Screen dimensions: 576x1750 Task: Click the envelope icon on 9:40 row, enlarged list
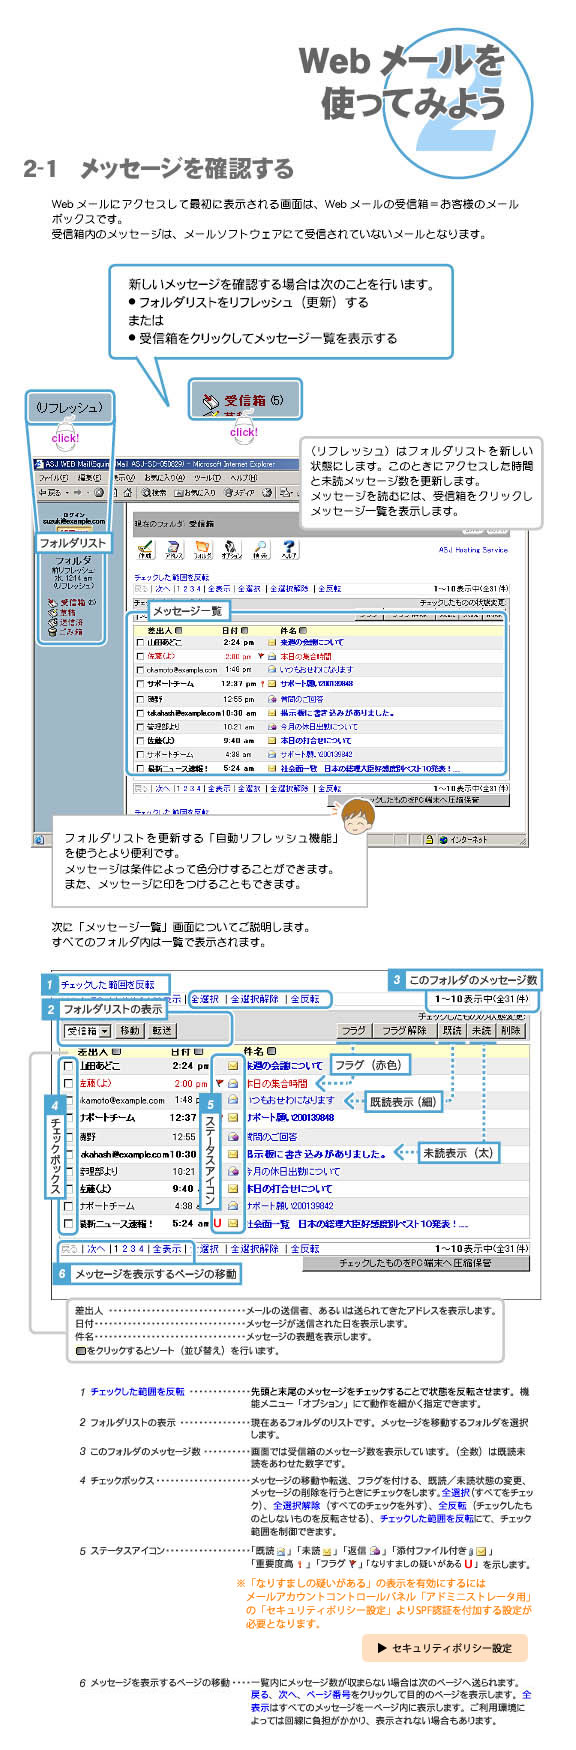click(233, 1188)
